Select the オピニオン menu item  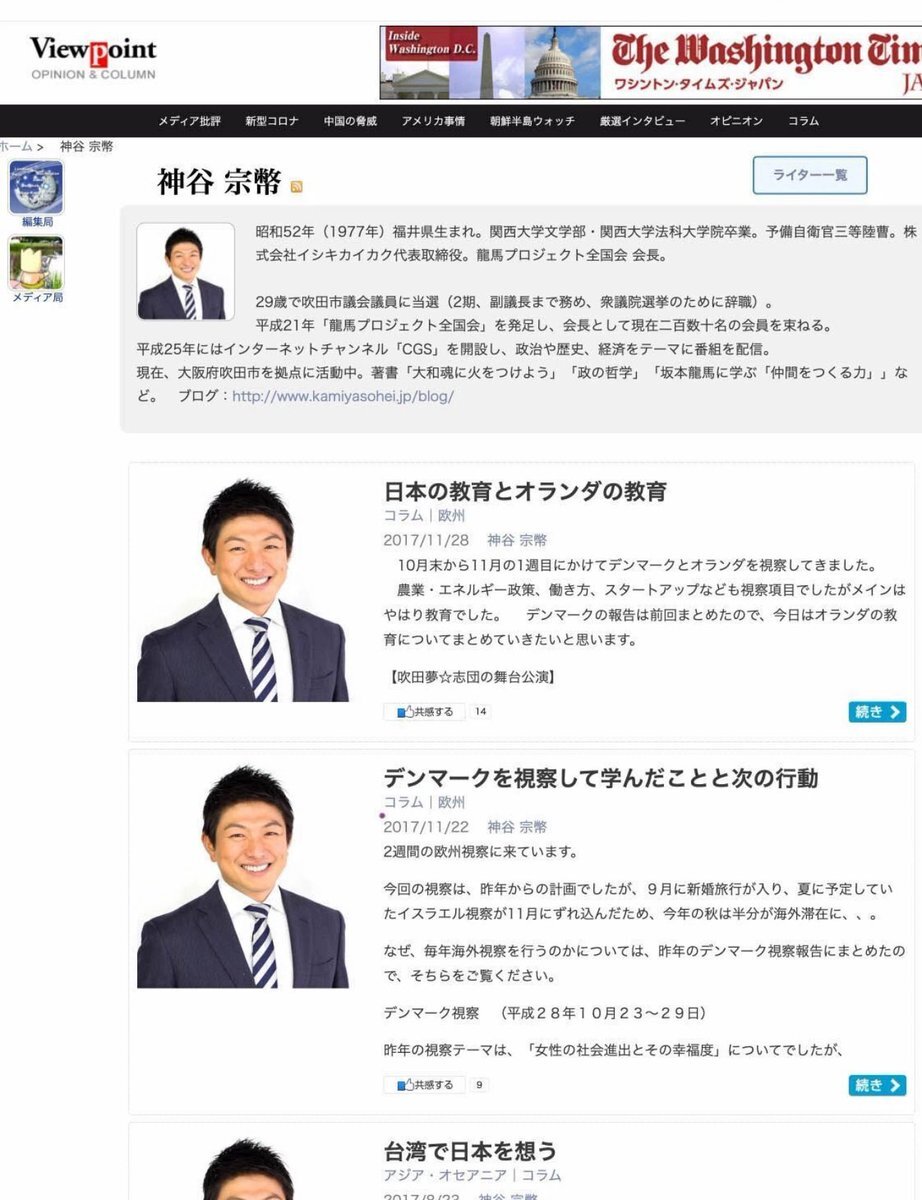click(737, 121)
